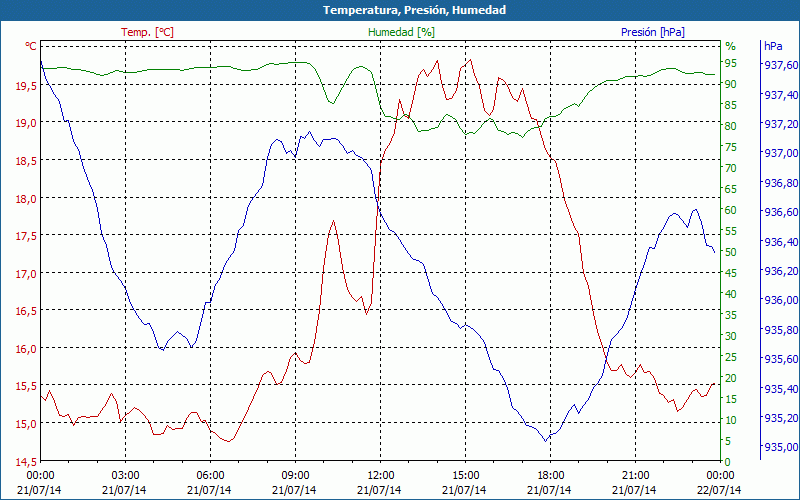Click the '18:00' time axis label
Image resolution: width=800 pixels, height=500 pixels.
(x=551, y=476)
